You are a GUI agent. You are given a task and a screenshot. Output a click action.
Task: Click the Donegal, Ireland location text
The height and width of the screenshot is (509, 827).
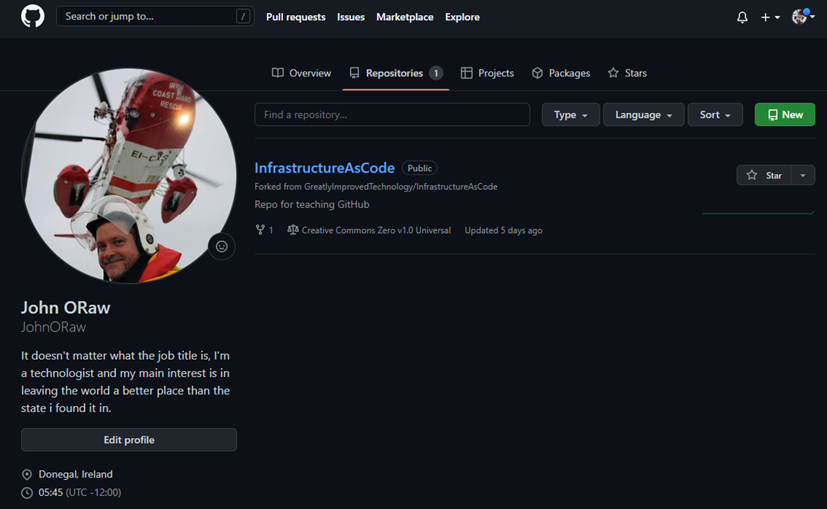(x=75, y=474)
